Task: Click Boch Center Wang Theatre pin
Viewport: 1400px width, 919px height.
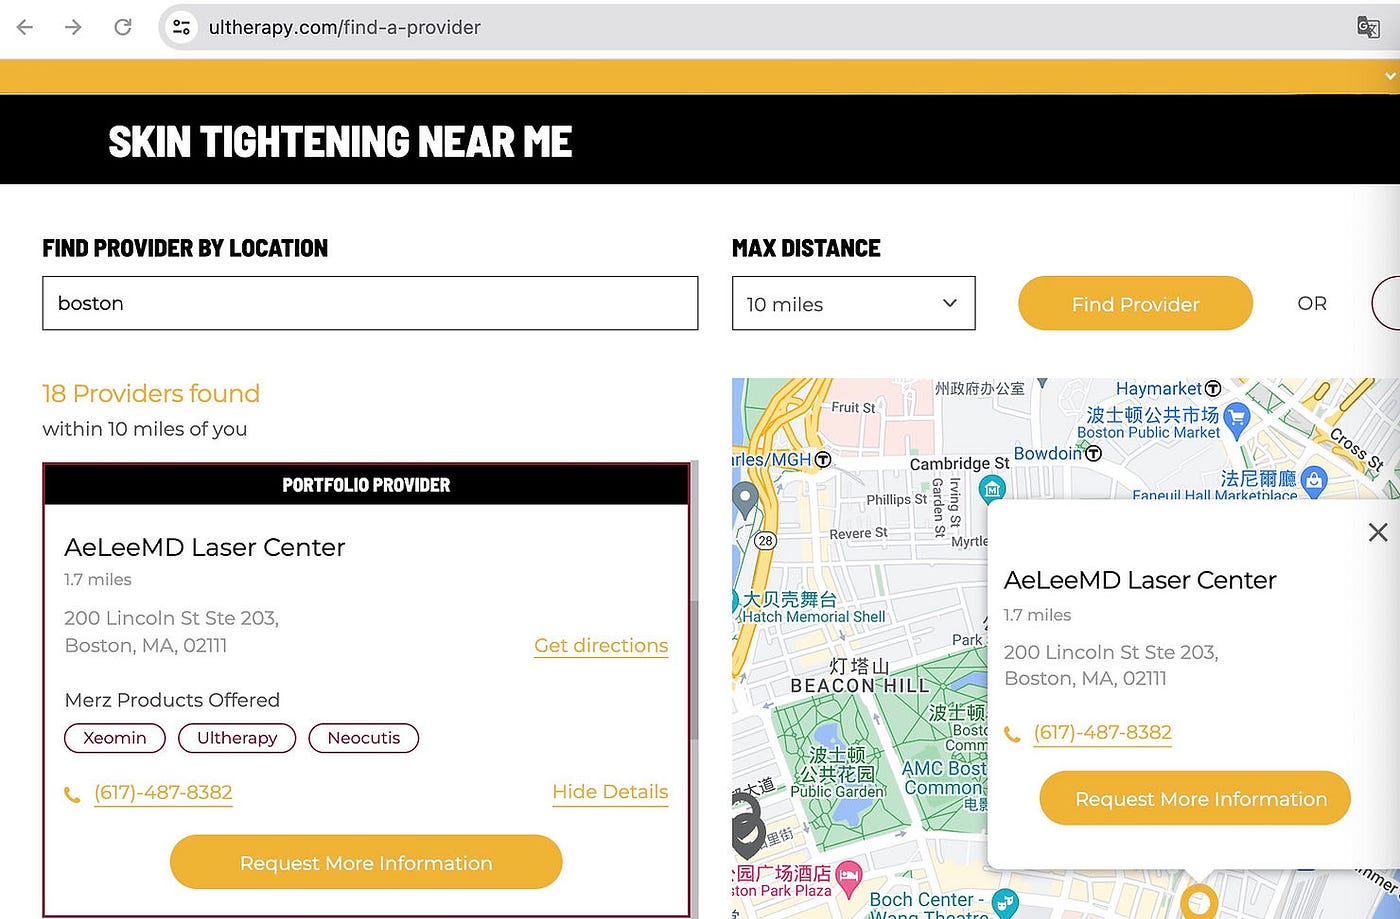Action: click(1005, 904)
